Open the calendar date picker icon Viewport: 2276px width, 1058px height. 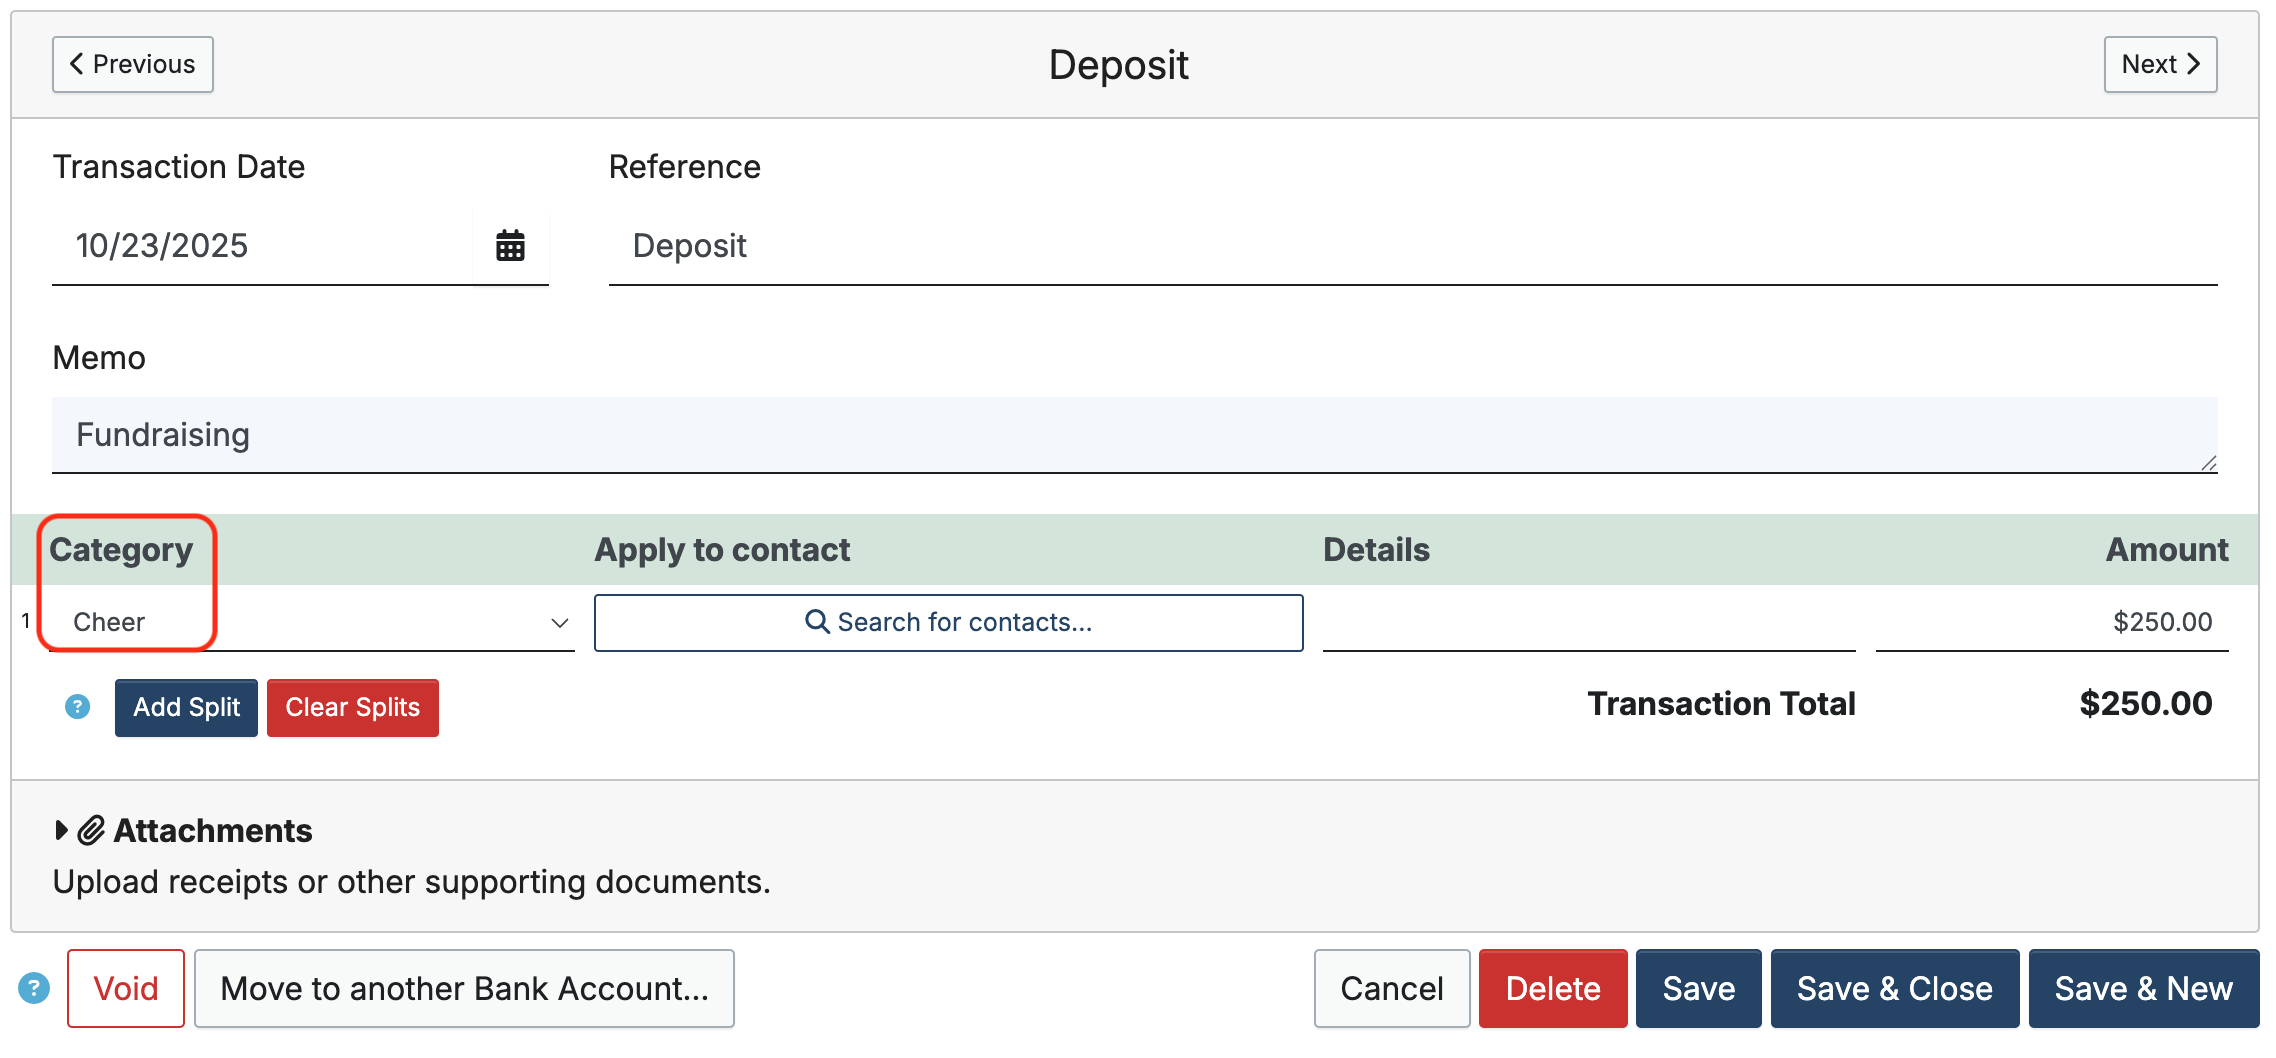point(510,246)
